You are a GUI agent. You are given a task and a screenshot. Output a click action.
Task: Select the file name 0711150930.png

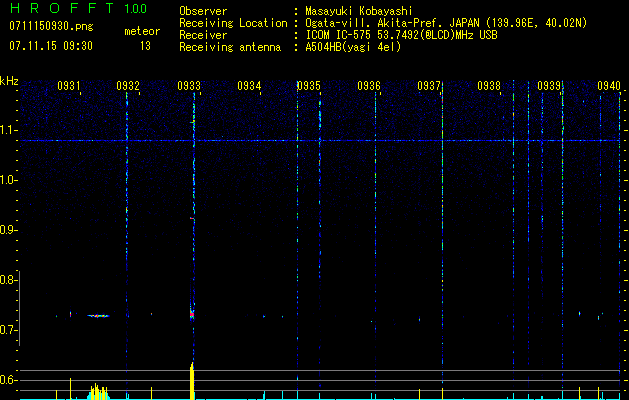click(x=51, y=27)
